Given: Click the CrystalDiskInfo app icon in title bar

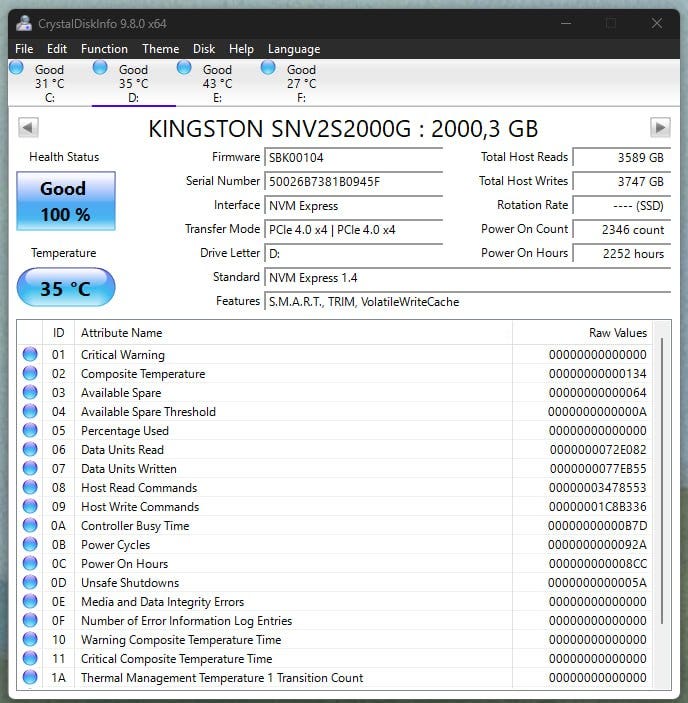Looking at the screenshot, I should [24, 23].
